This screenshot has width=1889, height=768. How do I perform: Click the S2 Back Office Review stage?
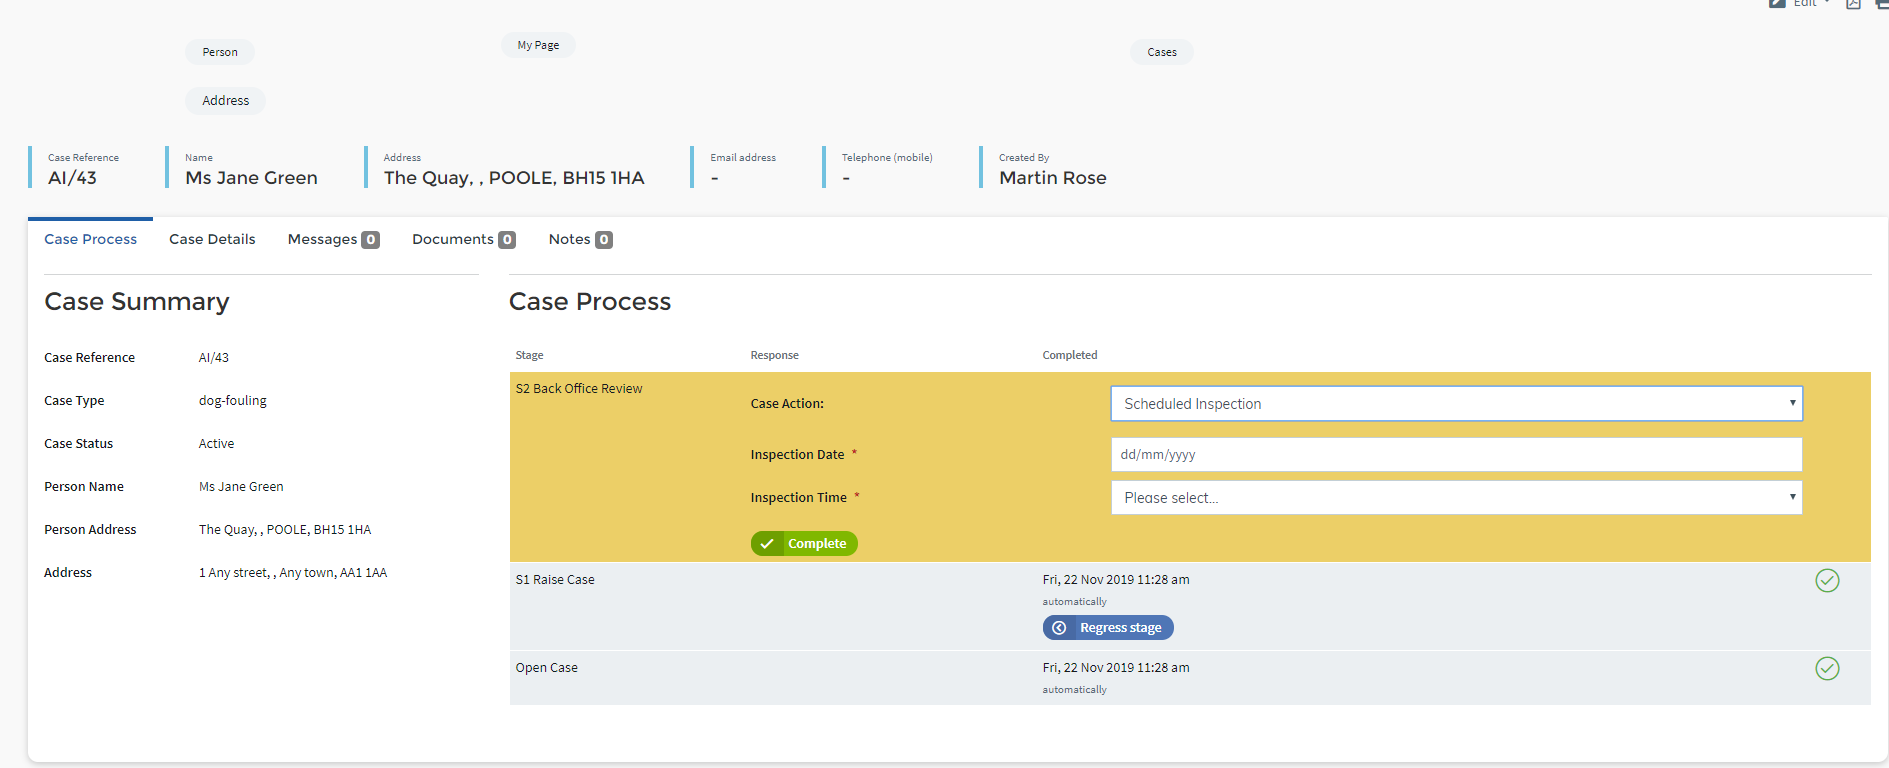[579, 389]
